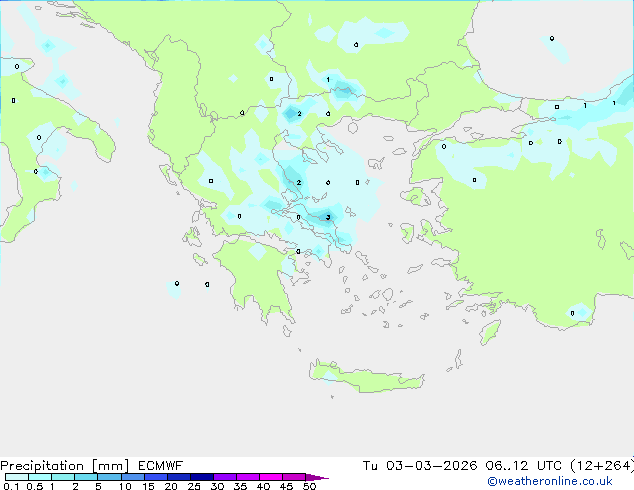Click legend scale label '25'

click(194, 486)
